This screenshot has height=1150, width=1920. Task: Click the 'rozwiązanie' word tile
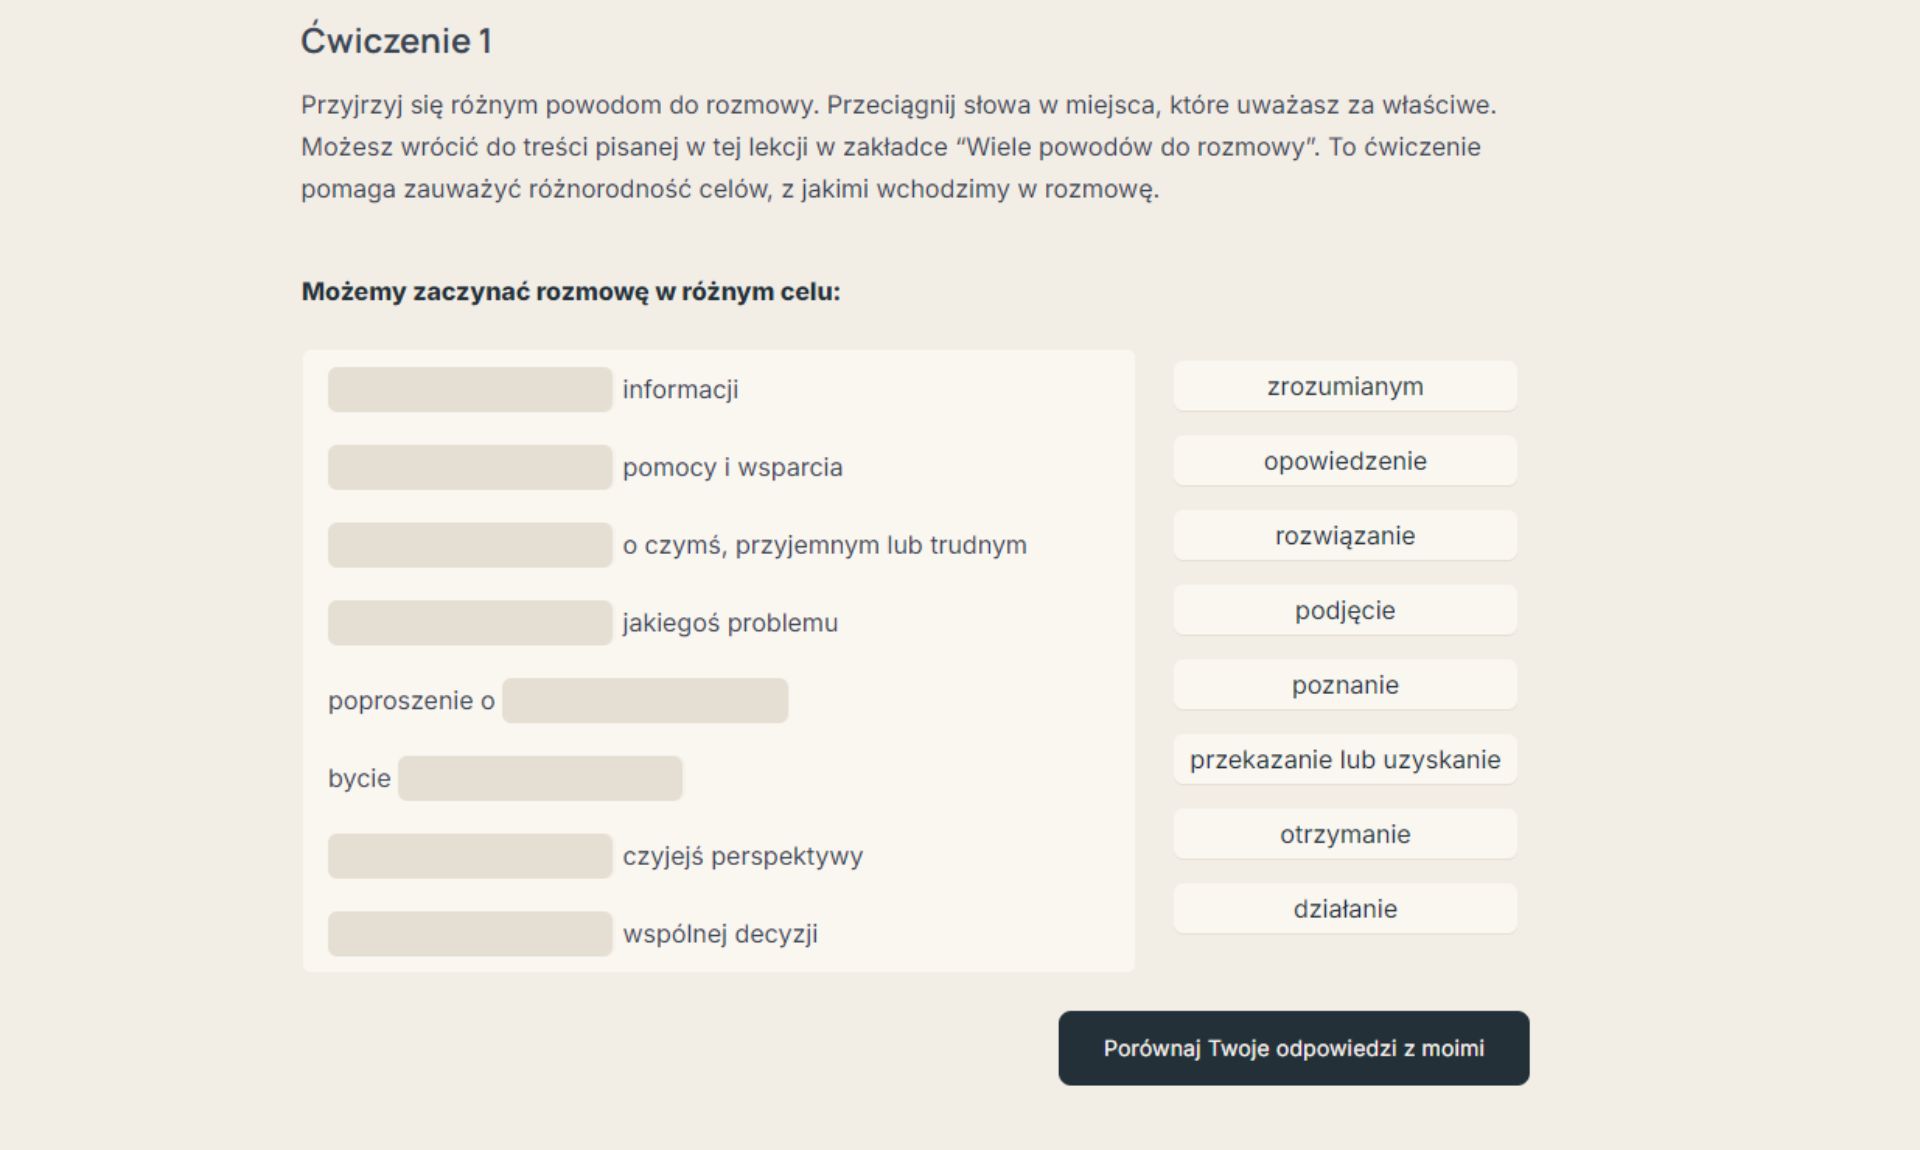(1345, 535)
